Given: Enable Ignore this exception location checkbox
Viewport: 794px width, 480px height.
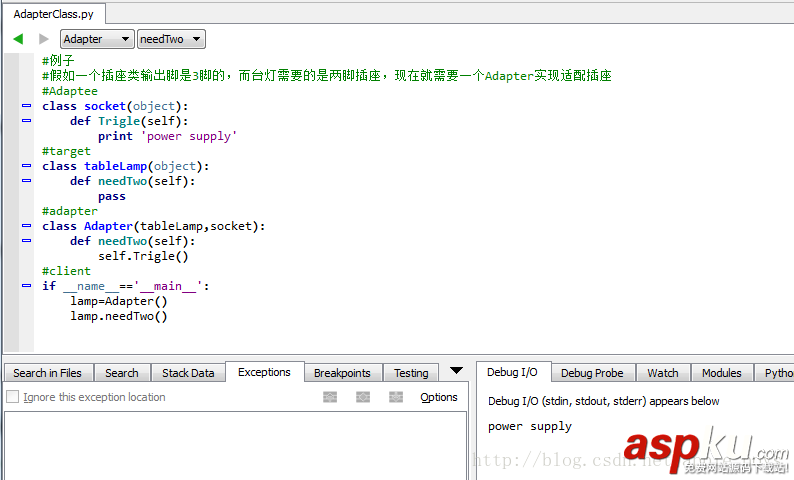Looking at the screenshot, I should (12, 397).
